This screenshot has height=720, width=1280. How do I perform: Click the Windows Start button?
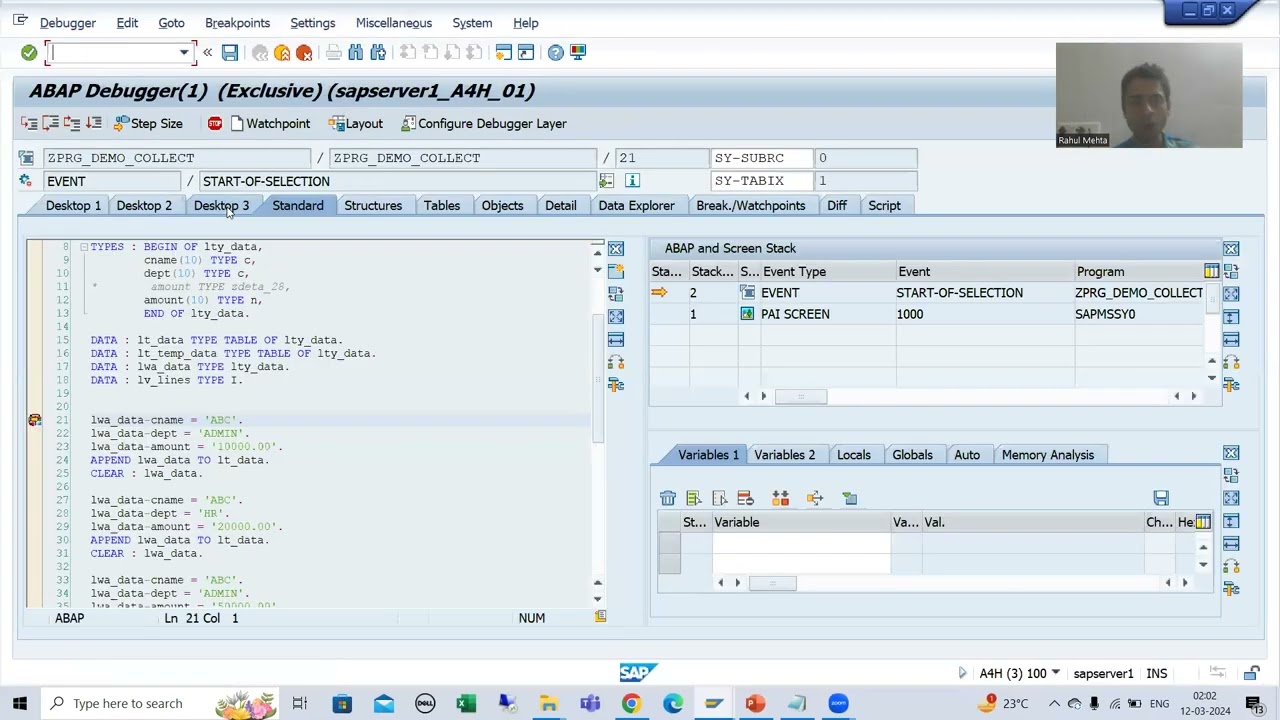click(x=20, y=703)
